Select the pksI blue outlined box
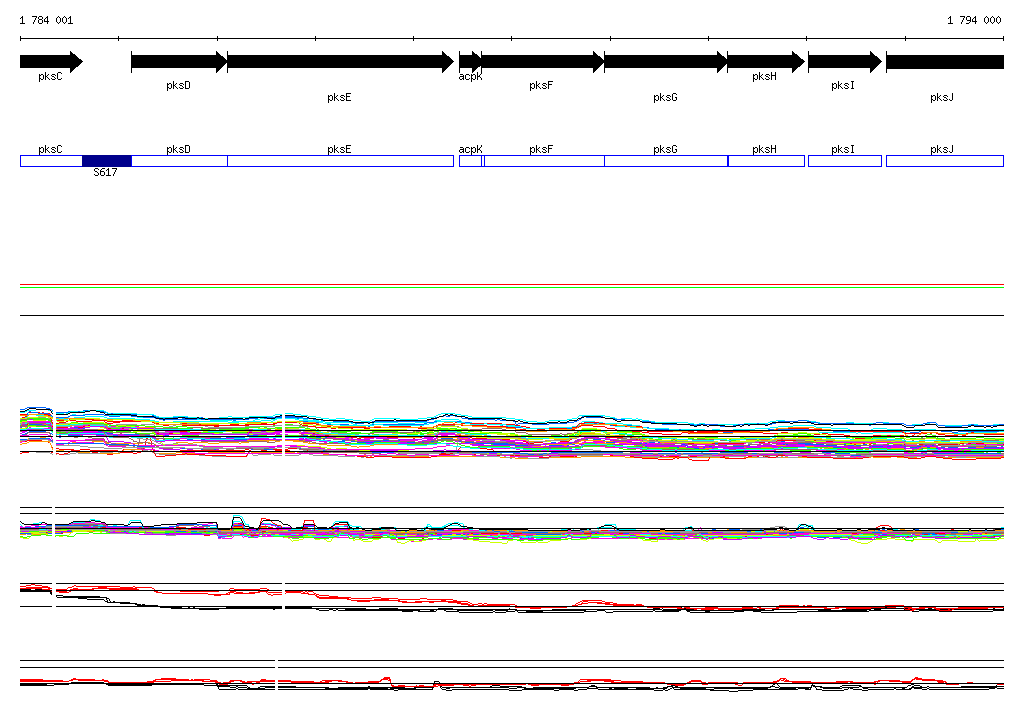 pos(845,161)
